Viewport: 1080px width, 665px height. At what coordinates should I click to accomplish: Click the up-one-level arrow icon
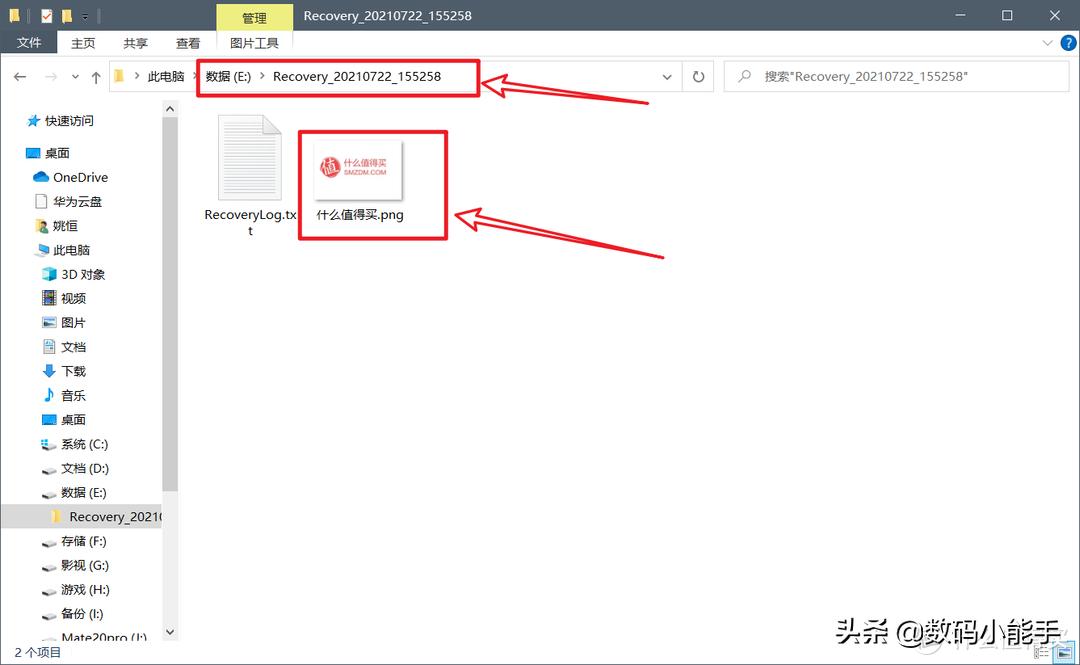[95, 76]
